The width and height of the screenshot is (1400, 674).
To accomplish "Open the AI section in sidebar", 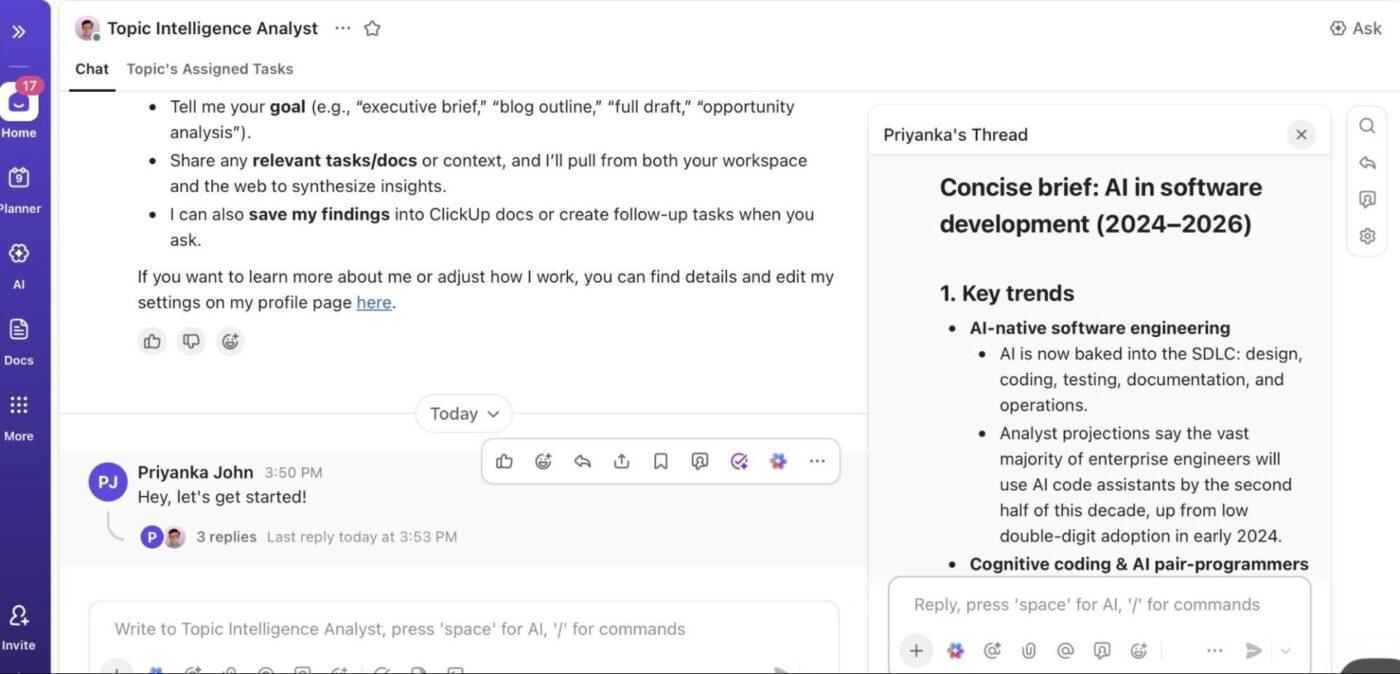I will [x=19, y=262].
